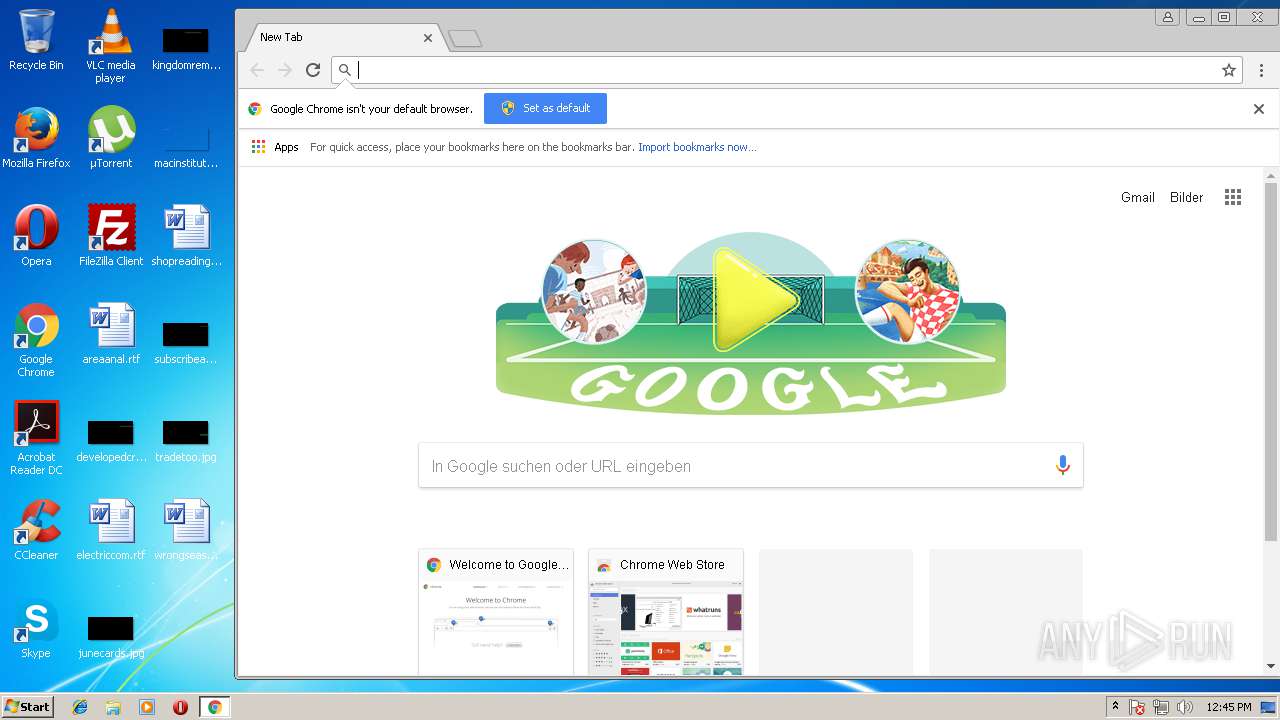Open the Welcome to Google Chrome thumbnail
This screenshot has width=1280, height=720.
(496, 612)
